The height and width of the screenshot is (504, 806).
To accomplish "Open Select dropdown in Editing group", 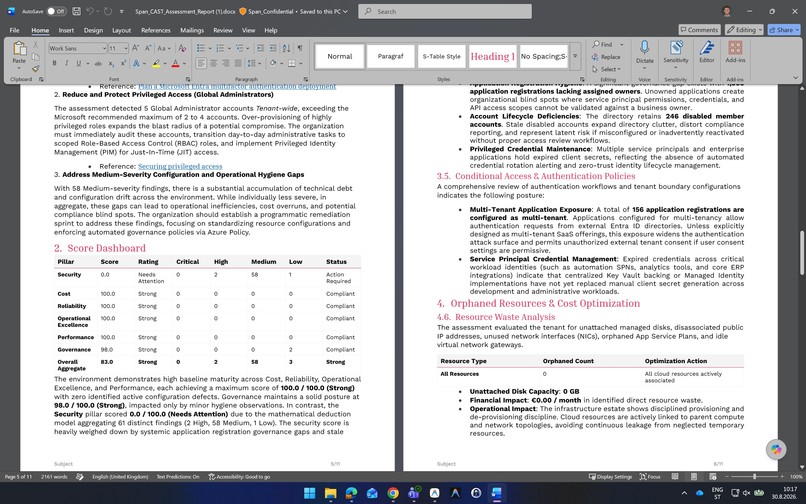I will (x=606, y=69).
